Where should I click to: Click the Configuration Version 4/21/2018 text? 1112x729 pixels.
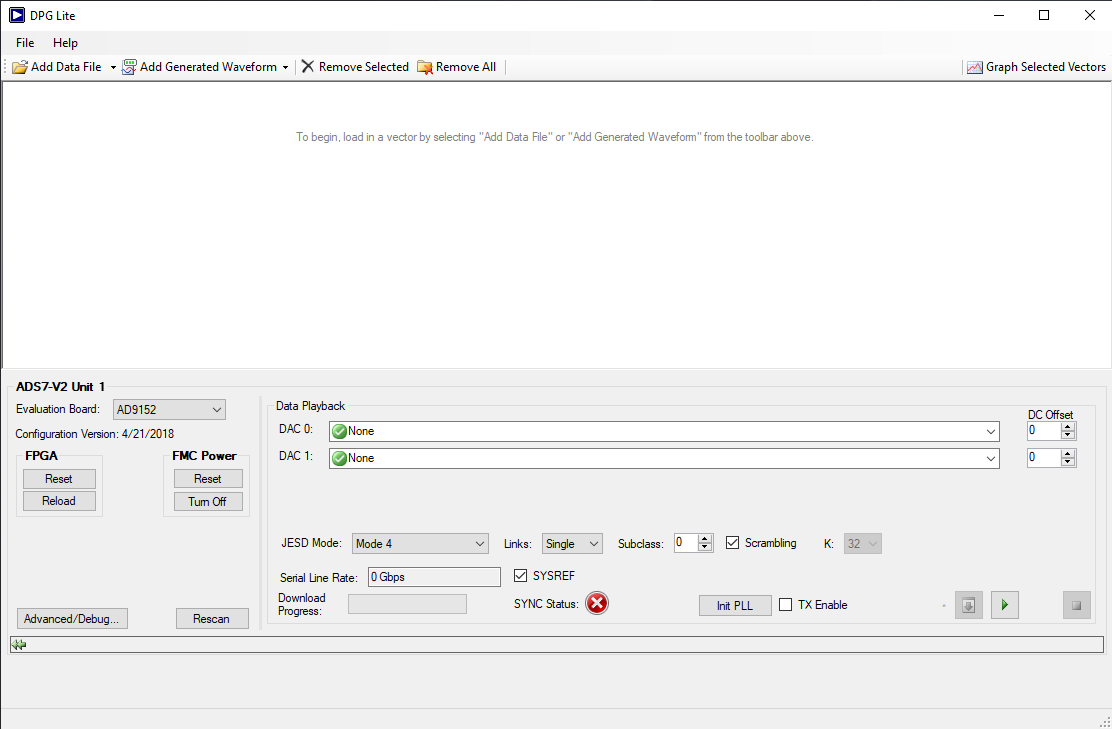(94, 434)
